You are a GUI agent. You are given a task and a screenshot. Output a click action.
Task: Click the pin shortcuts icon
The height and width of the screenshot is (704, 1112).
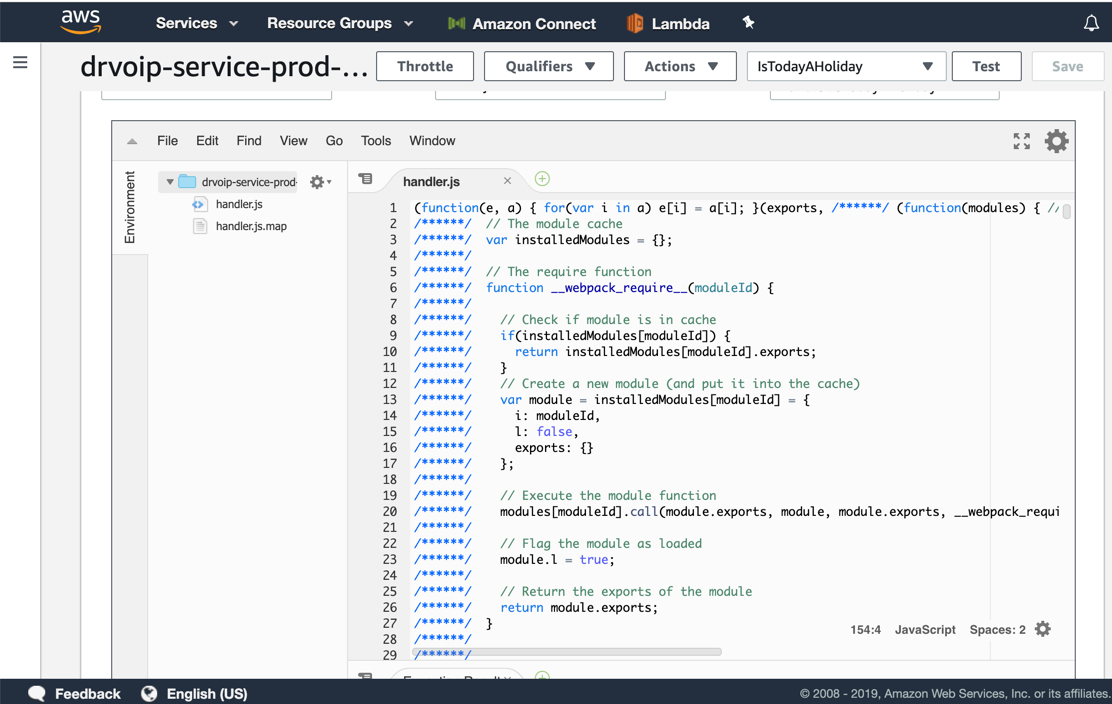pyautogui.click(x=748, y=23)
